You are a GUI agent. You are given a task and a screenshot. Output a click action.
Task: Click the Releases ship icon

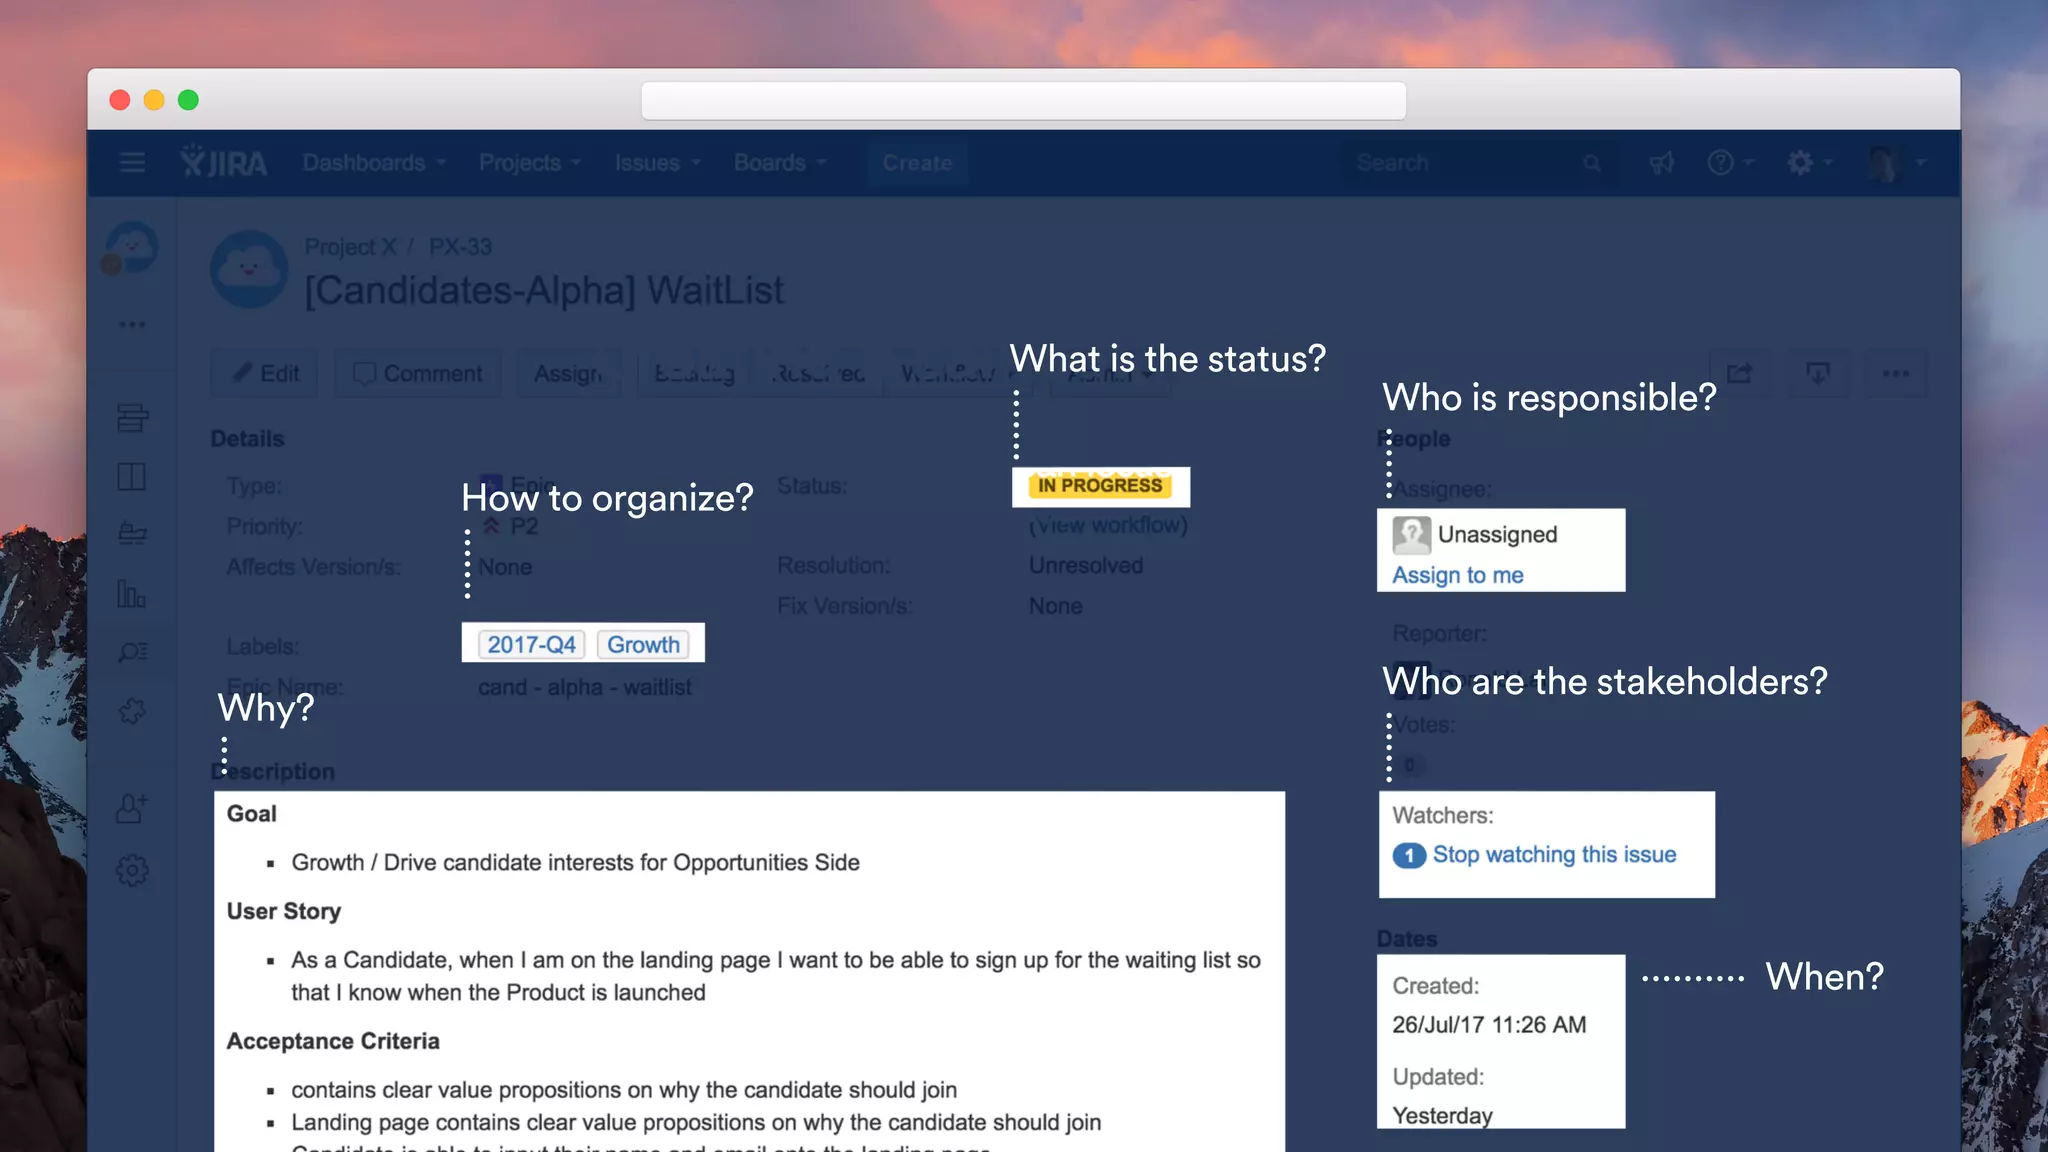132,533
